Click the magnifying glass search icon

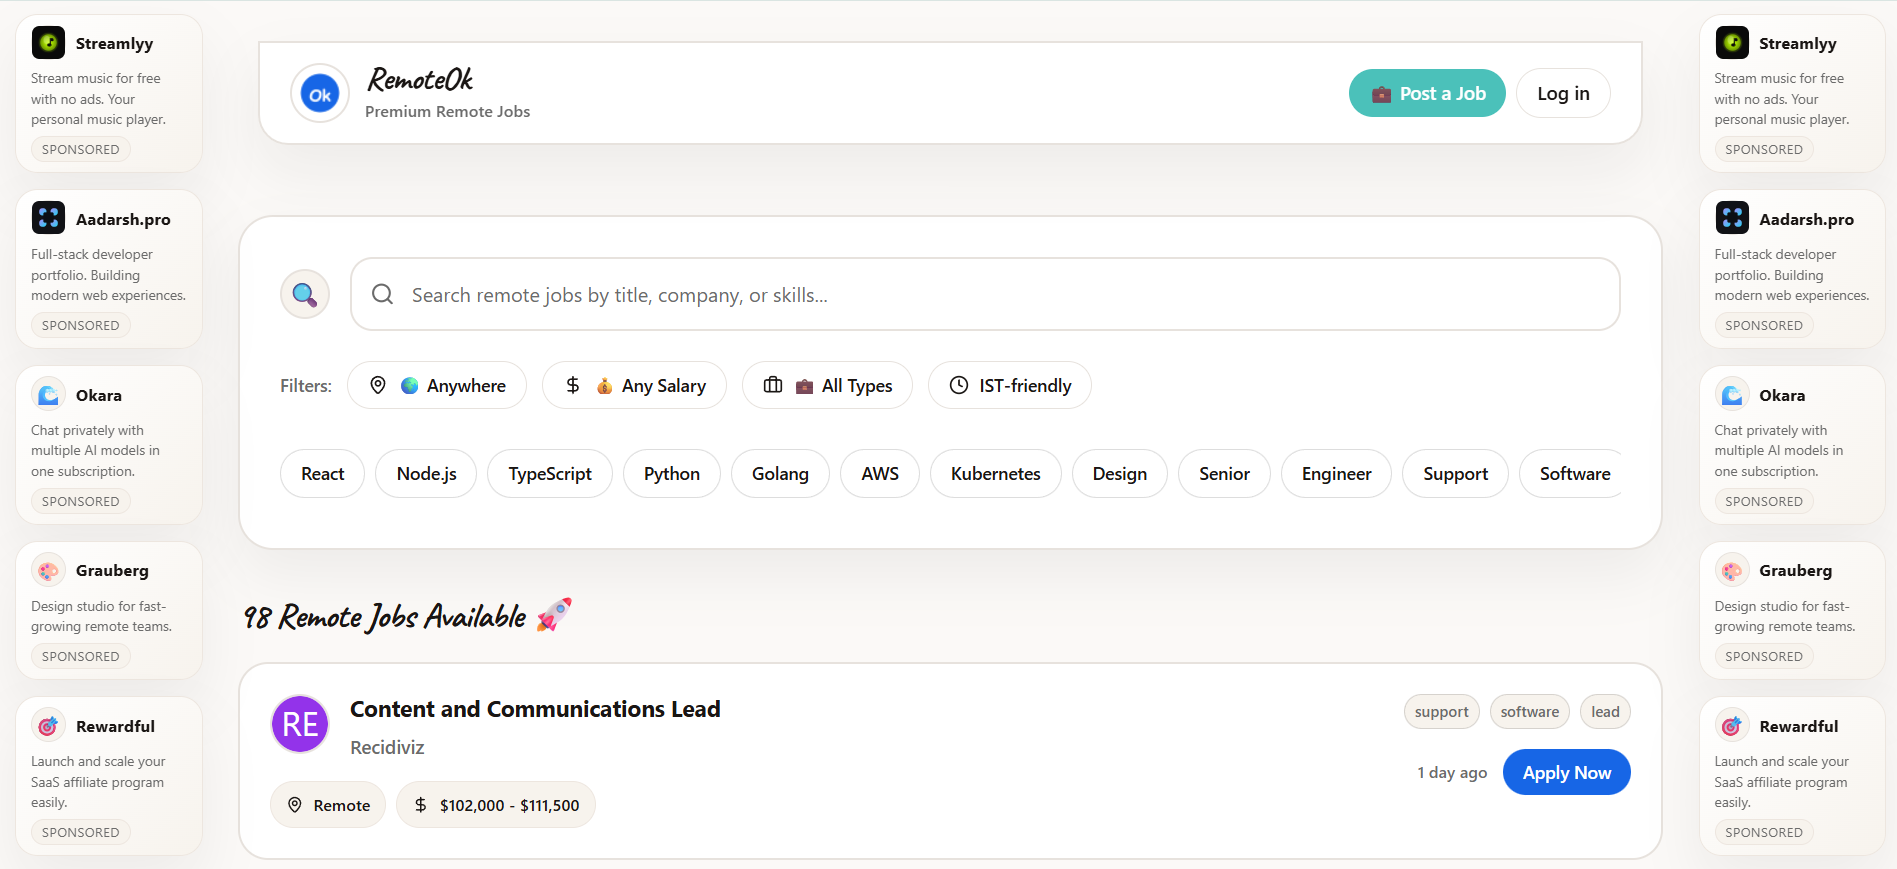305,294
